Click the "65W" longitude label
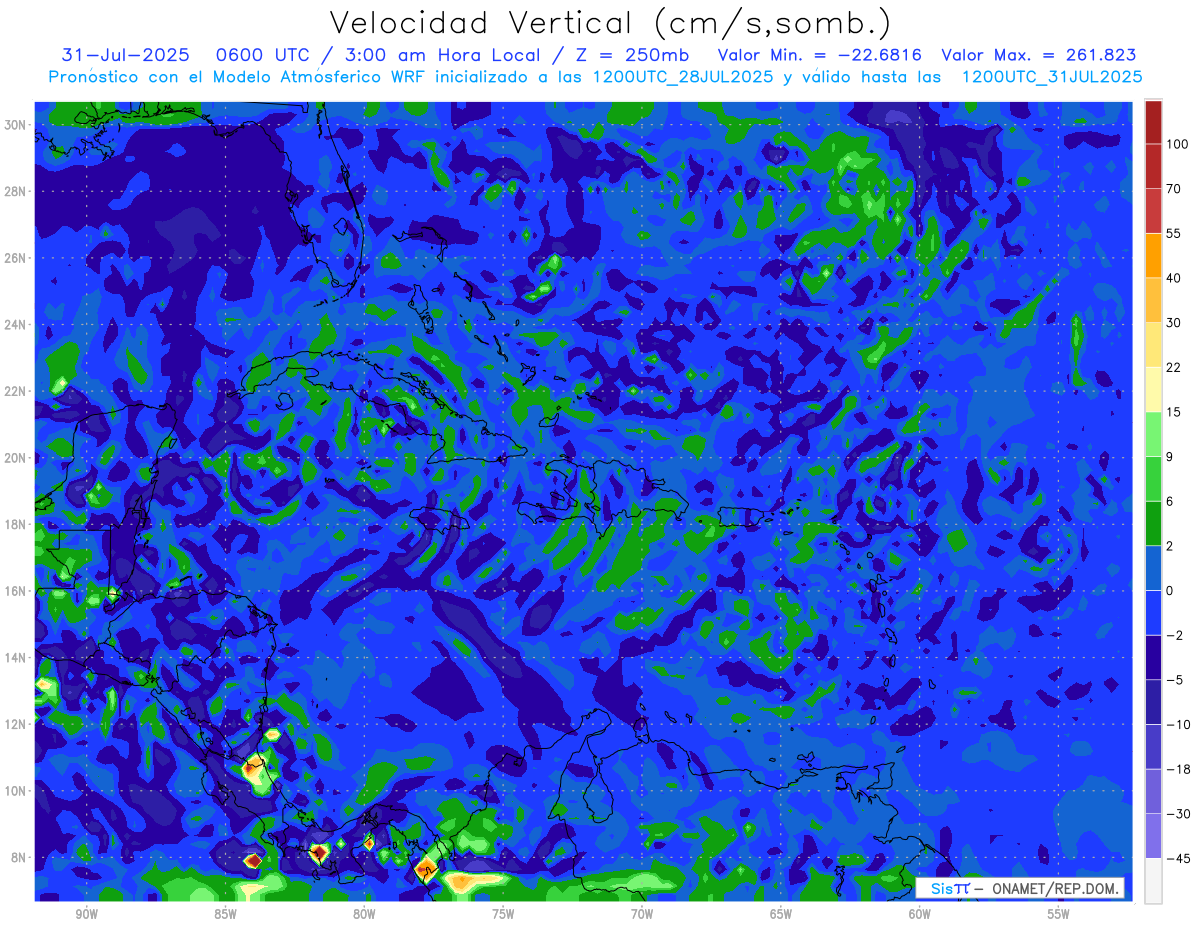 click(781, 914)
